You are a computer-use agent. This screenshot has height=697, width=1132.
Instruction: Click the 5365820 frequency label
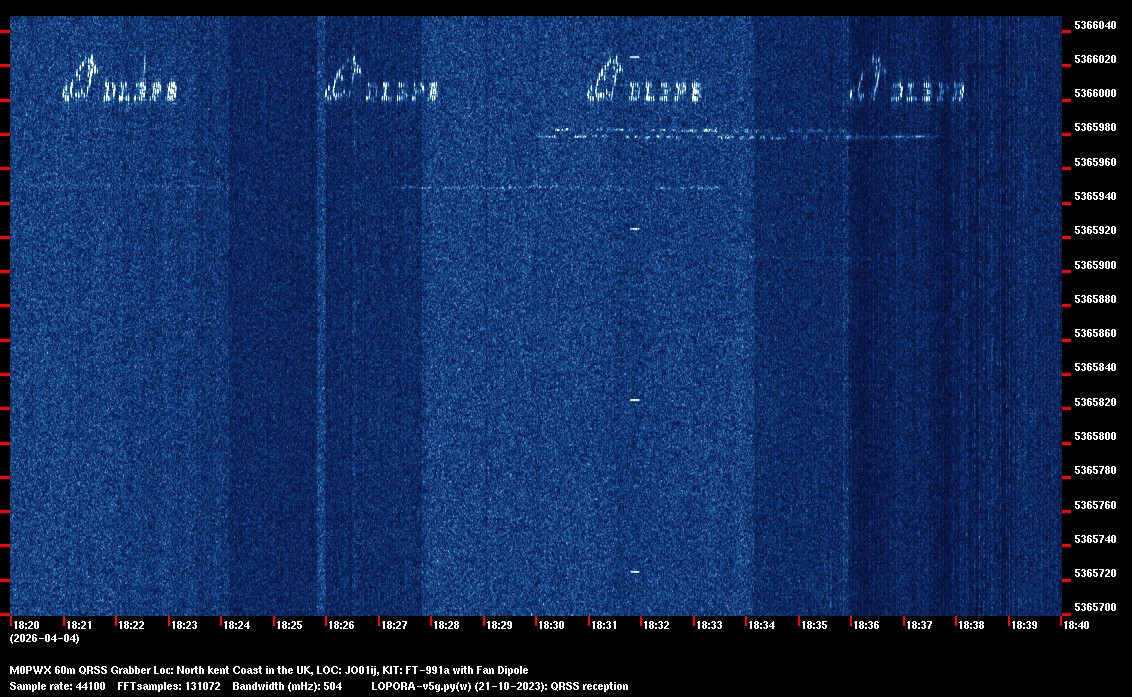pos(1095,402)
